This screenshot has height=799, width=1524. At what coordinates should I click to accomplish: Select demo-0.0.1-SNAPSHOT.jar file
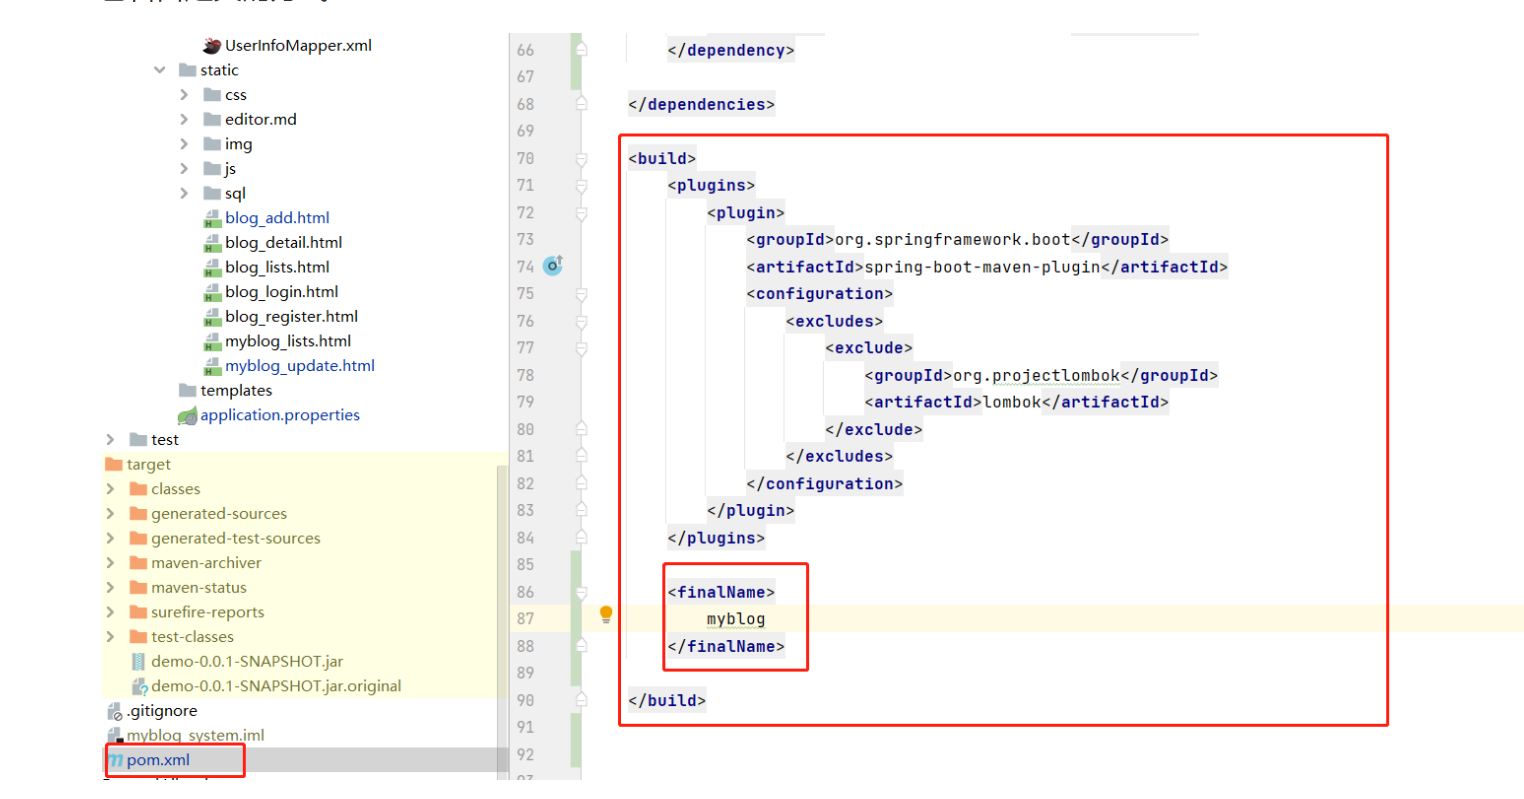click(x=247, y=662)
